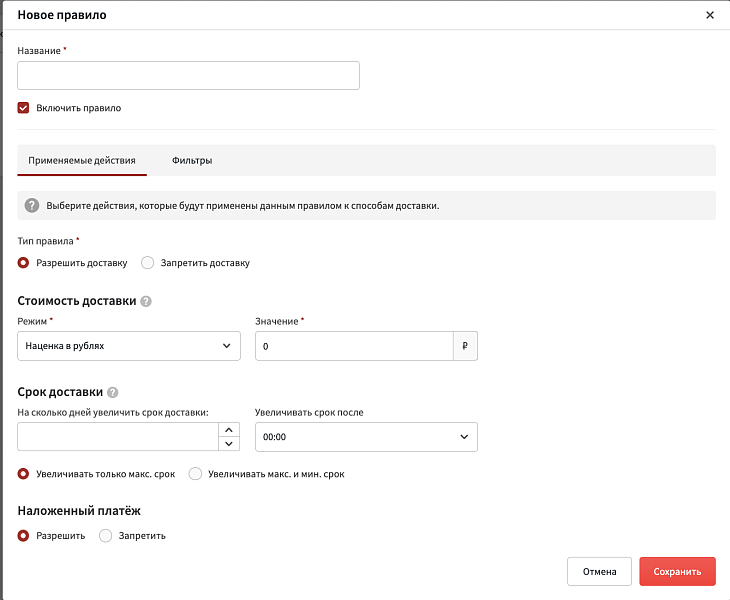The width and height of the screenshot is (730, 600).
Task: Decrease delivery days with down arrow
Action: pos(230,444)
